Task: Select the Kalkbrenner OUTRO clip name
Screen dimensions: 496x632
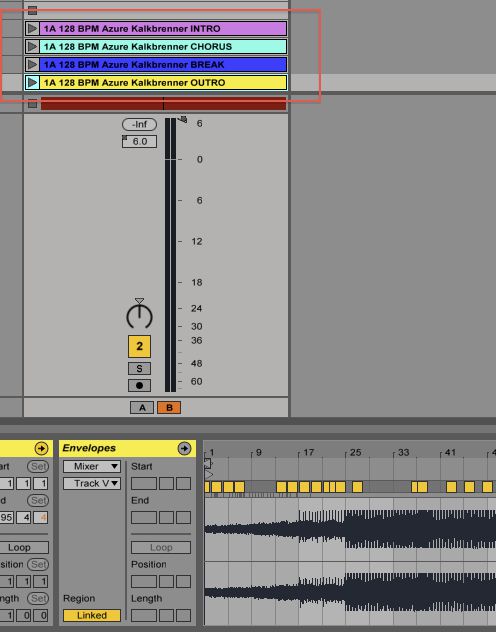Action: pos(163,83)
